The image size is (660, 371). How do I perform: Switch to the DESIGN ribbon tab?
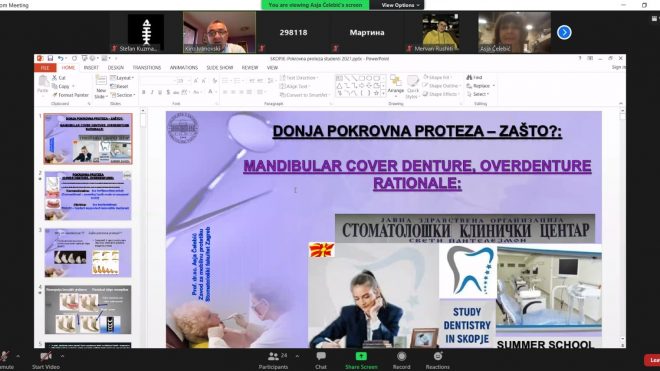(x=115, y=68)
